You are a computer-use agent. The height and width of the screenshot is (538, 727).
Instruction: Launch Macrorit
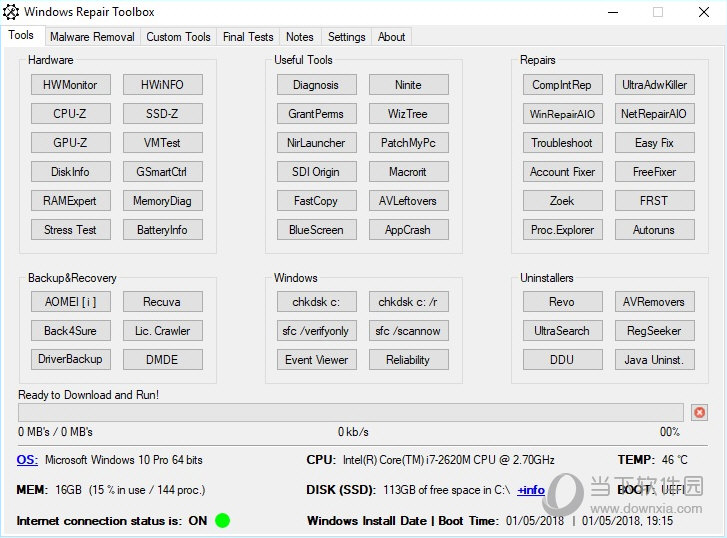(408, 172)
